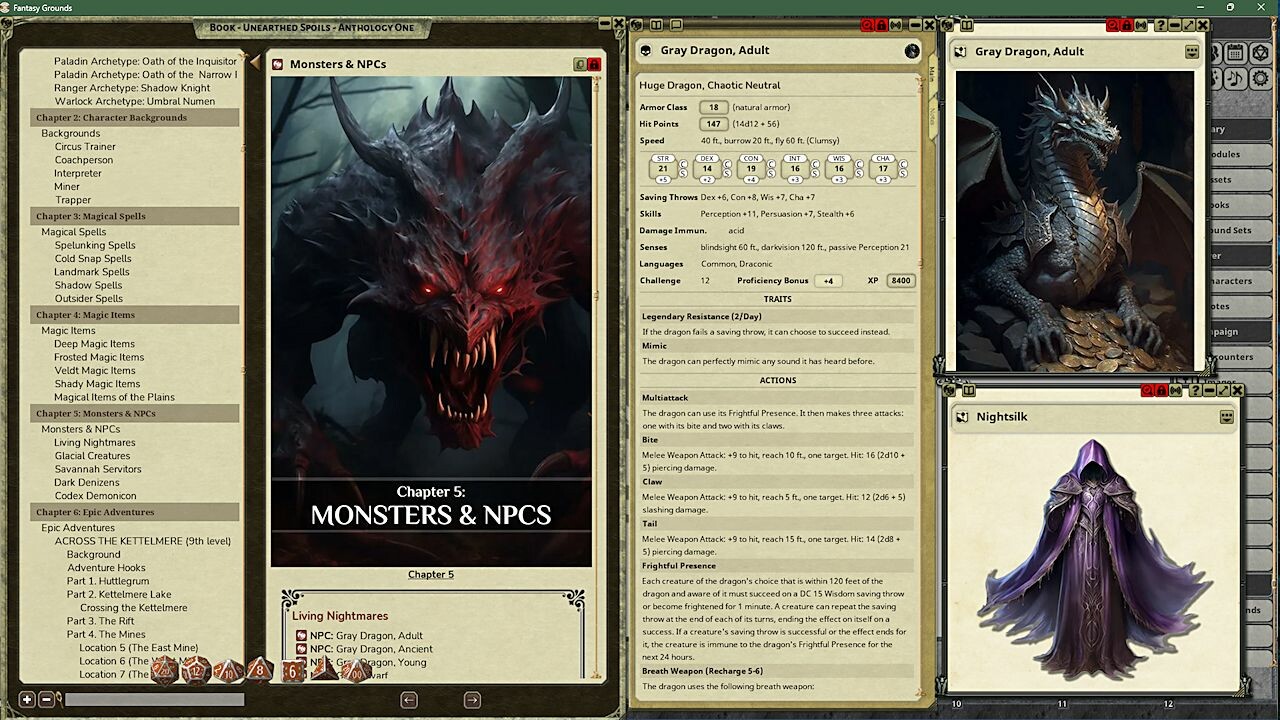Click the speech bubble icon on the book window toolbar

pyautogui.click(x=676, y=25)
